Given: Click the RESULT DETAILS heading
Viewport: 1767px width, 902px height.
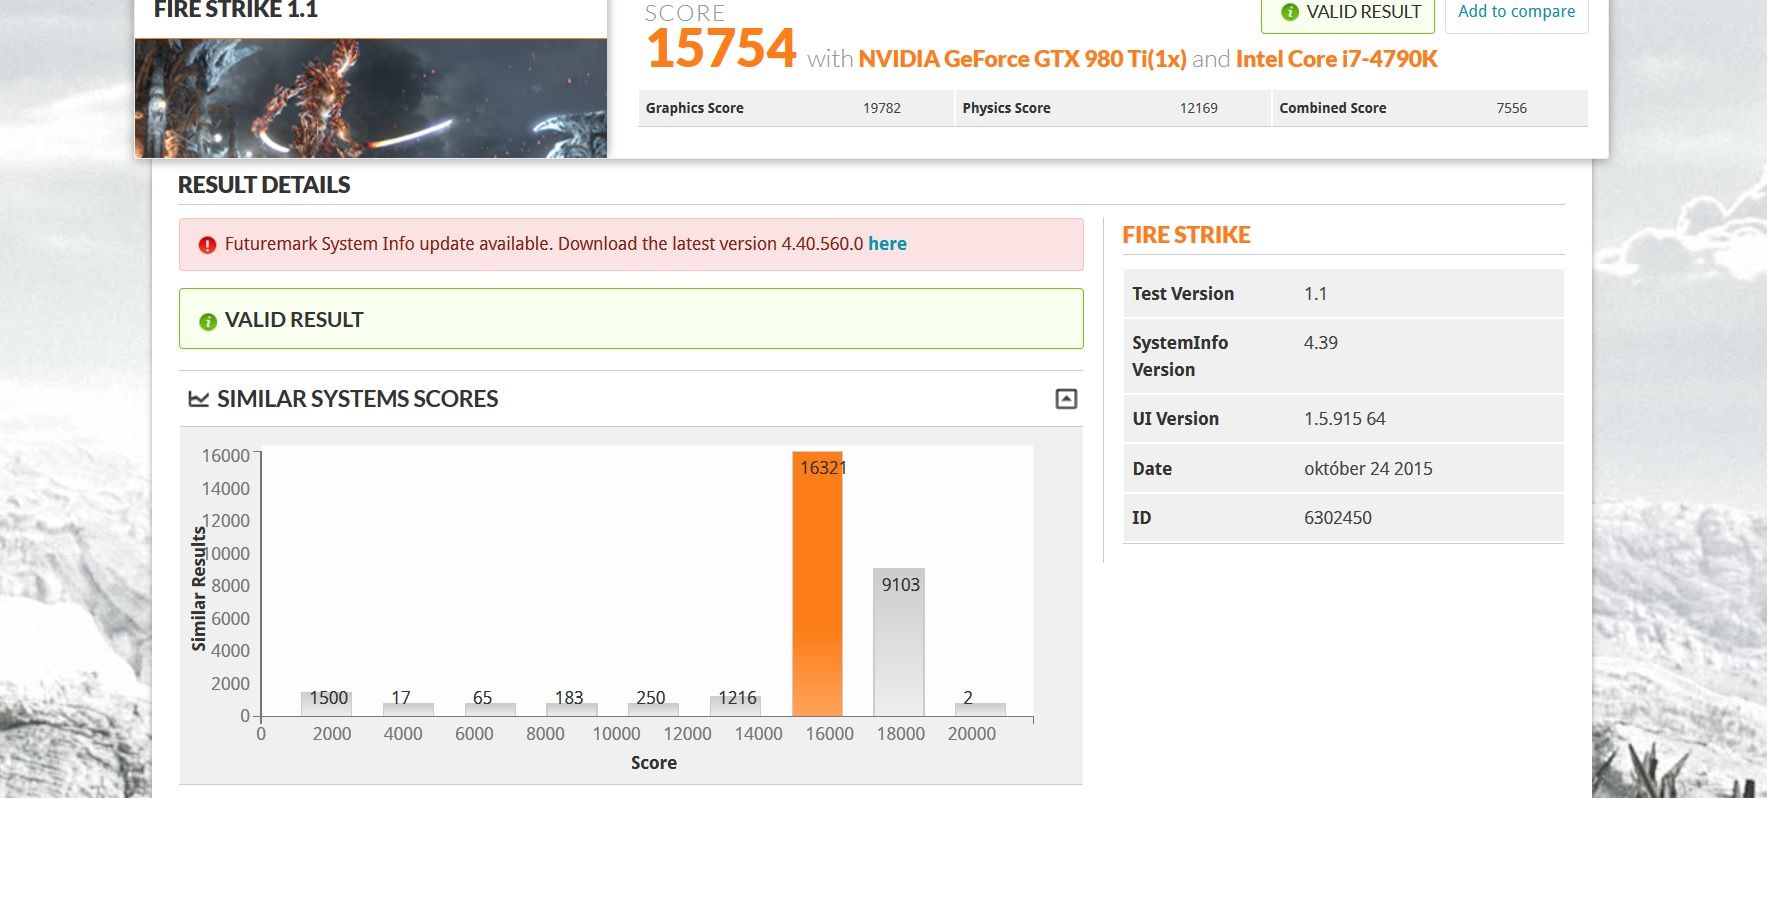Looking at the screenshot, I should click(264, 185).
